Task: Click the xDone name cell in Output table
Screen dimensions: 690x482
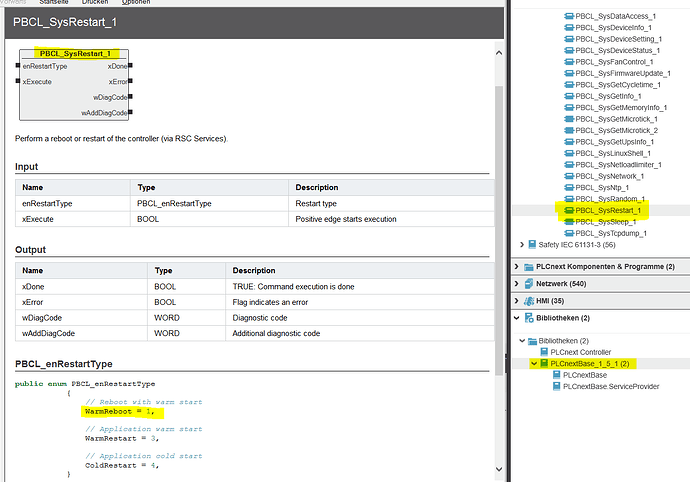Action: [x=81, y=287]
